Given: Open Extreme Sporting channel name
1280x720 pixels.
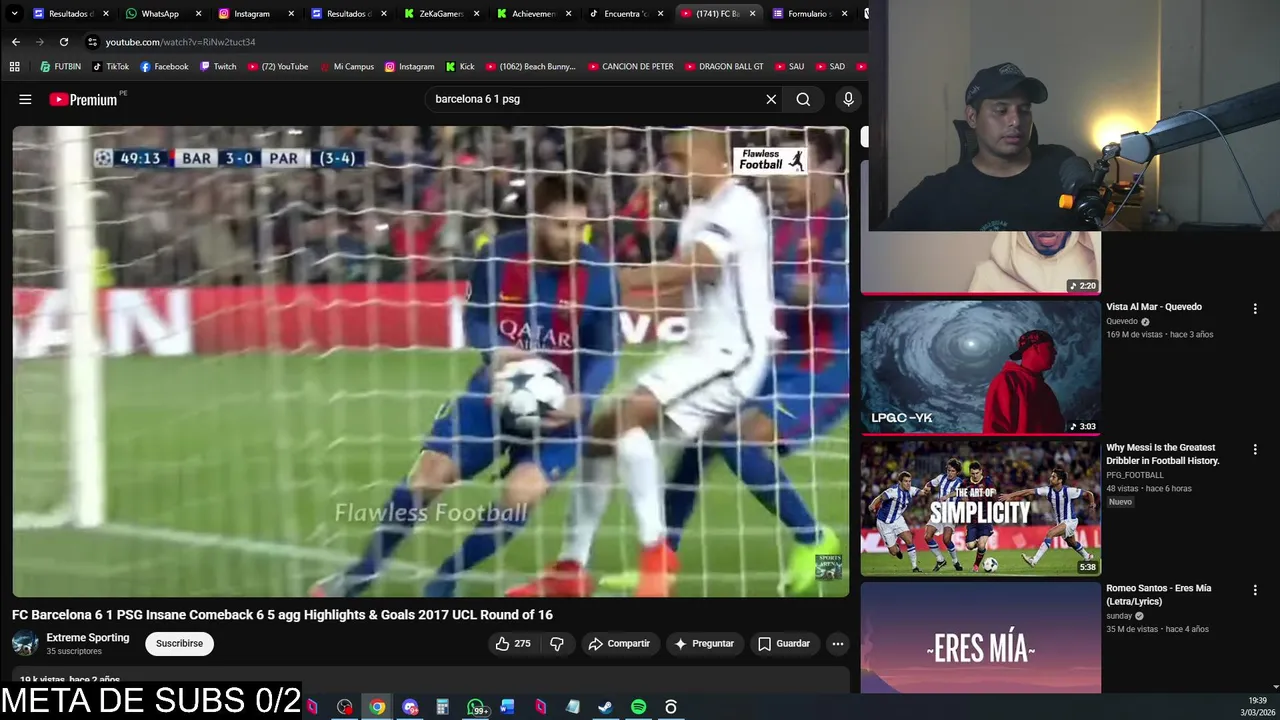Looking at the screenshot, I should tap(87, 637).
